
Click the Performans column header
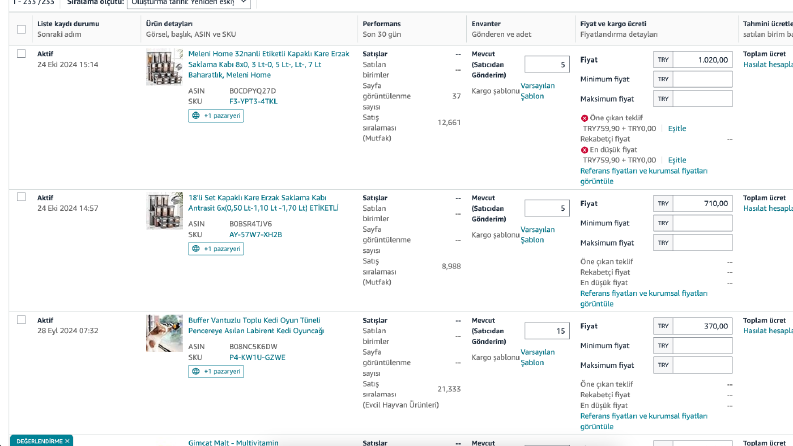pos(381,24)
